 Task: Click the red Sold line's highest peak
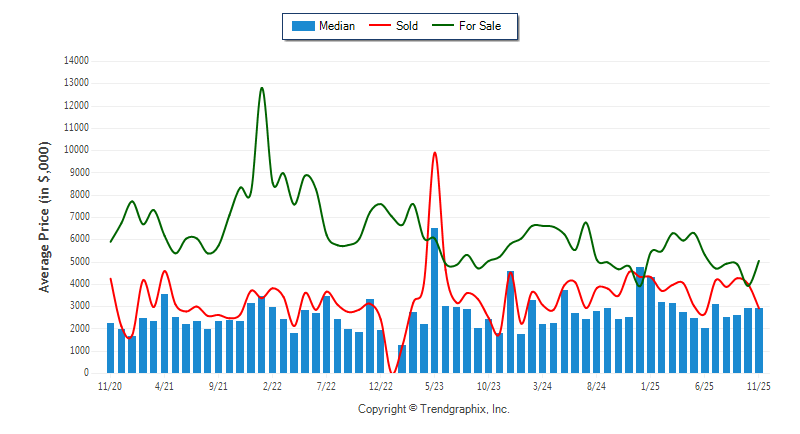[435, 153]
